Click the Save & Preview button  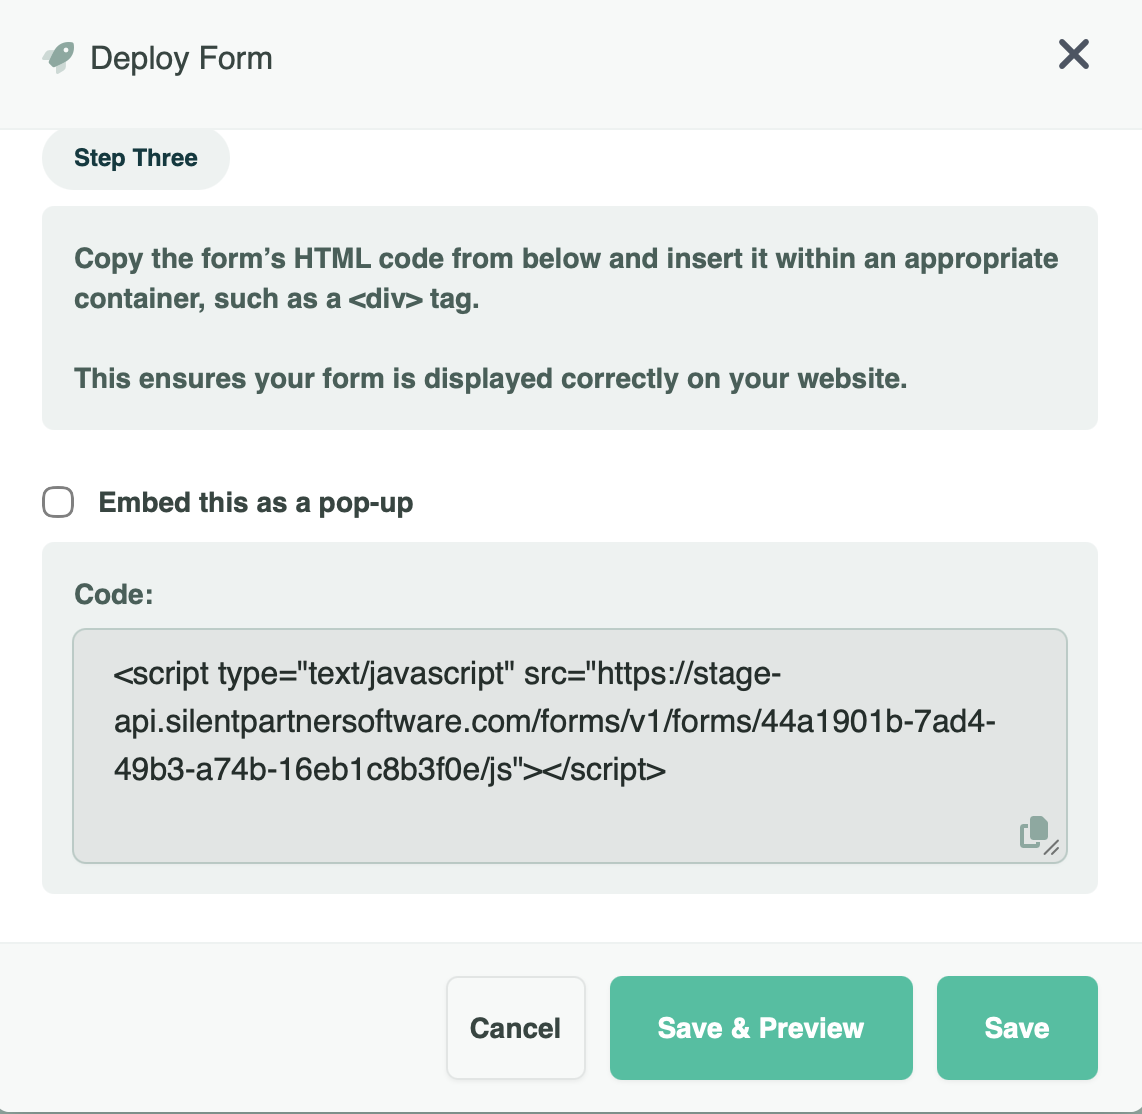760,1028
